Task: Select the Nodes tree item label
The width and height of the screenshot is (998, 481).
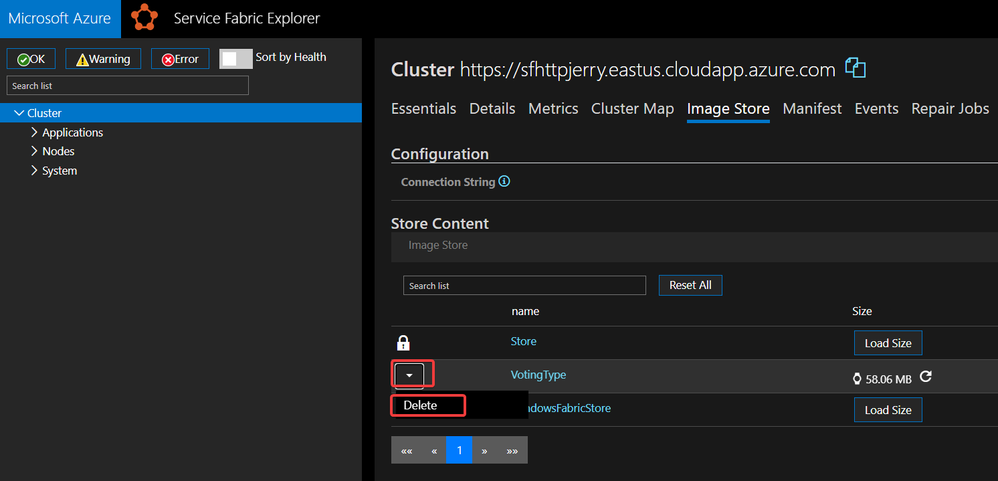Action: coord(58,151)
